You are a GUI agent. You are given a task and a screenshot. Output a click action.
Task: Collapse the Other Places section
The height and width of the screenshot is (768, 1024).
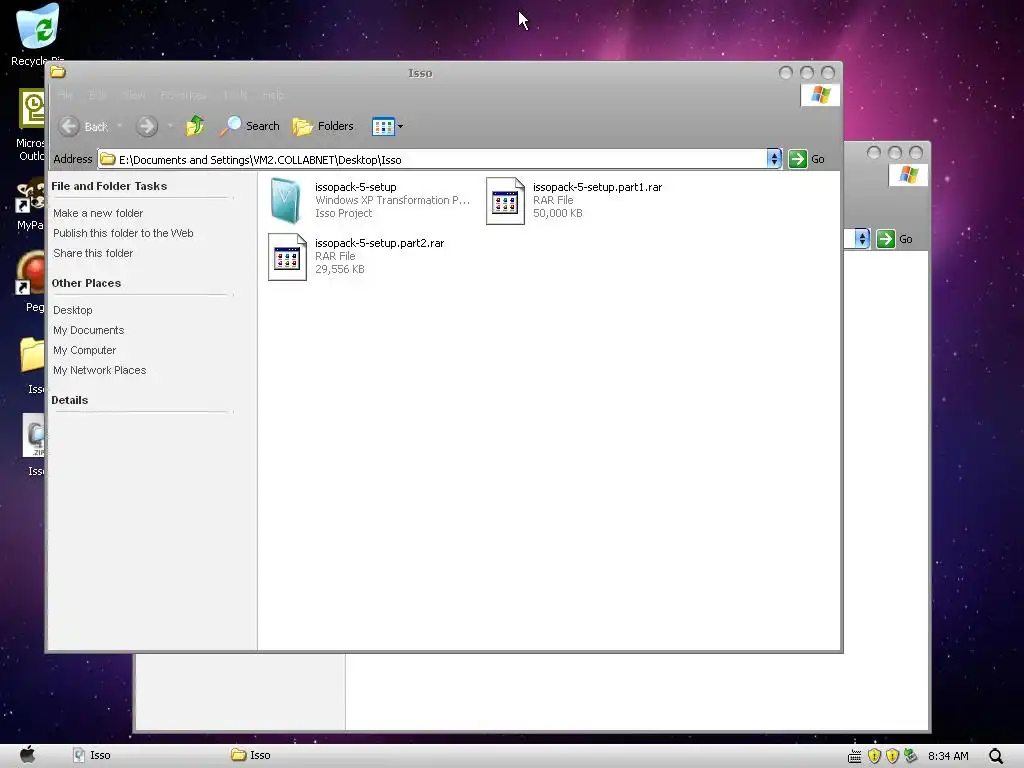pos(86,283)
